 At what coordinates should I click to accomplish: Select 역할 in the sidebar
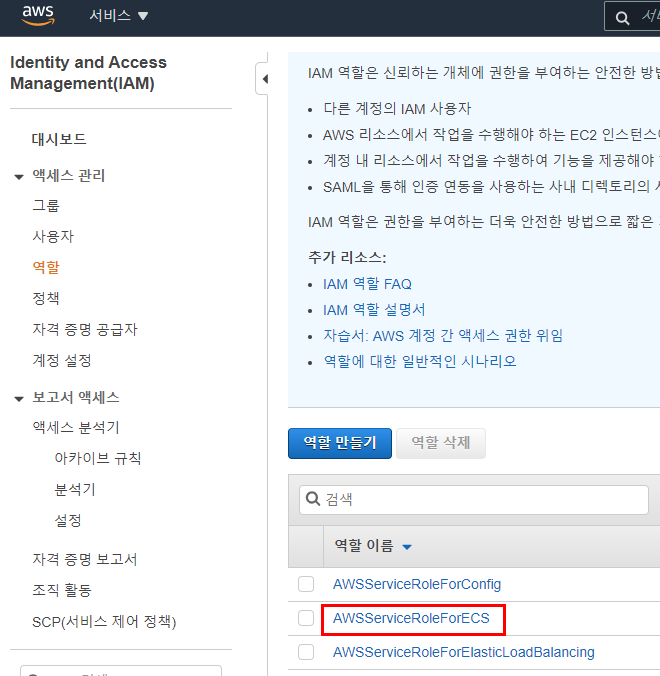point(46,267)
